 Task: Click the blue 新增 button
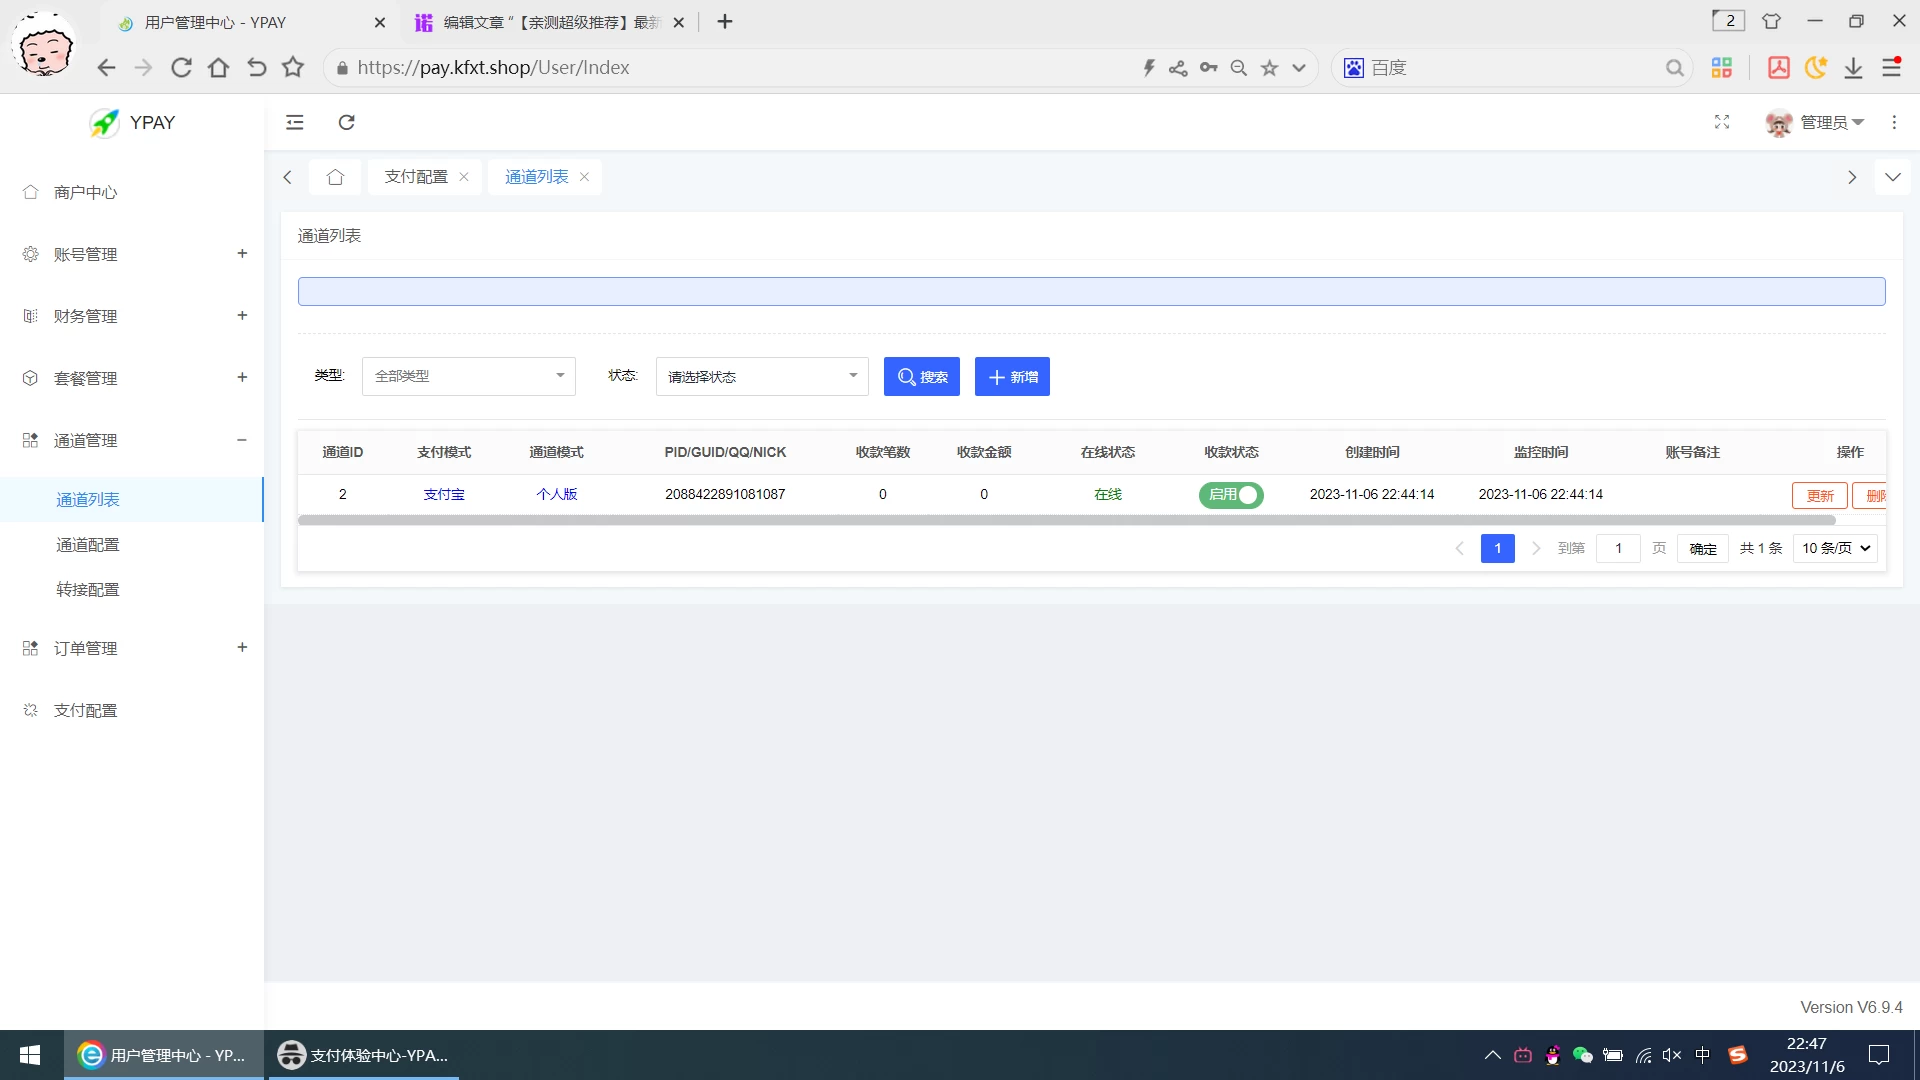tap(1012, 376)
